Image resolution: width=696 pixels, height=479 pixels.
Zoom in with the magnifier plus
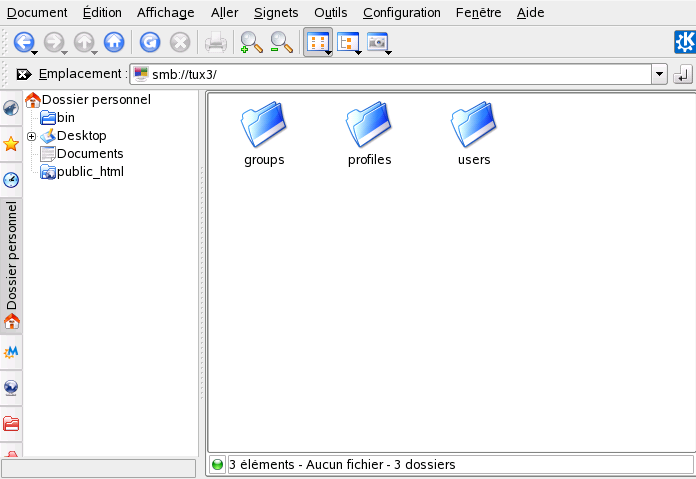pos(251,42)
